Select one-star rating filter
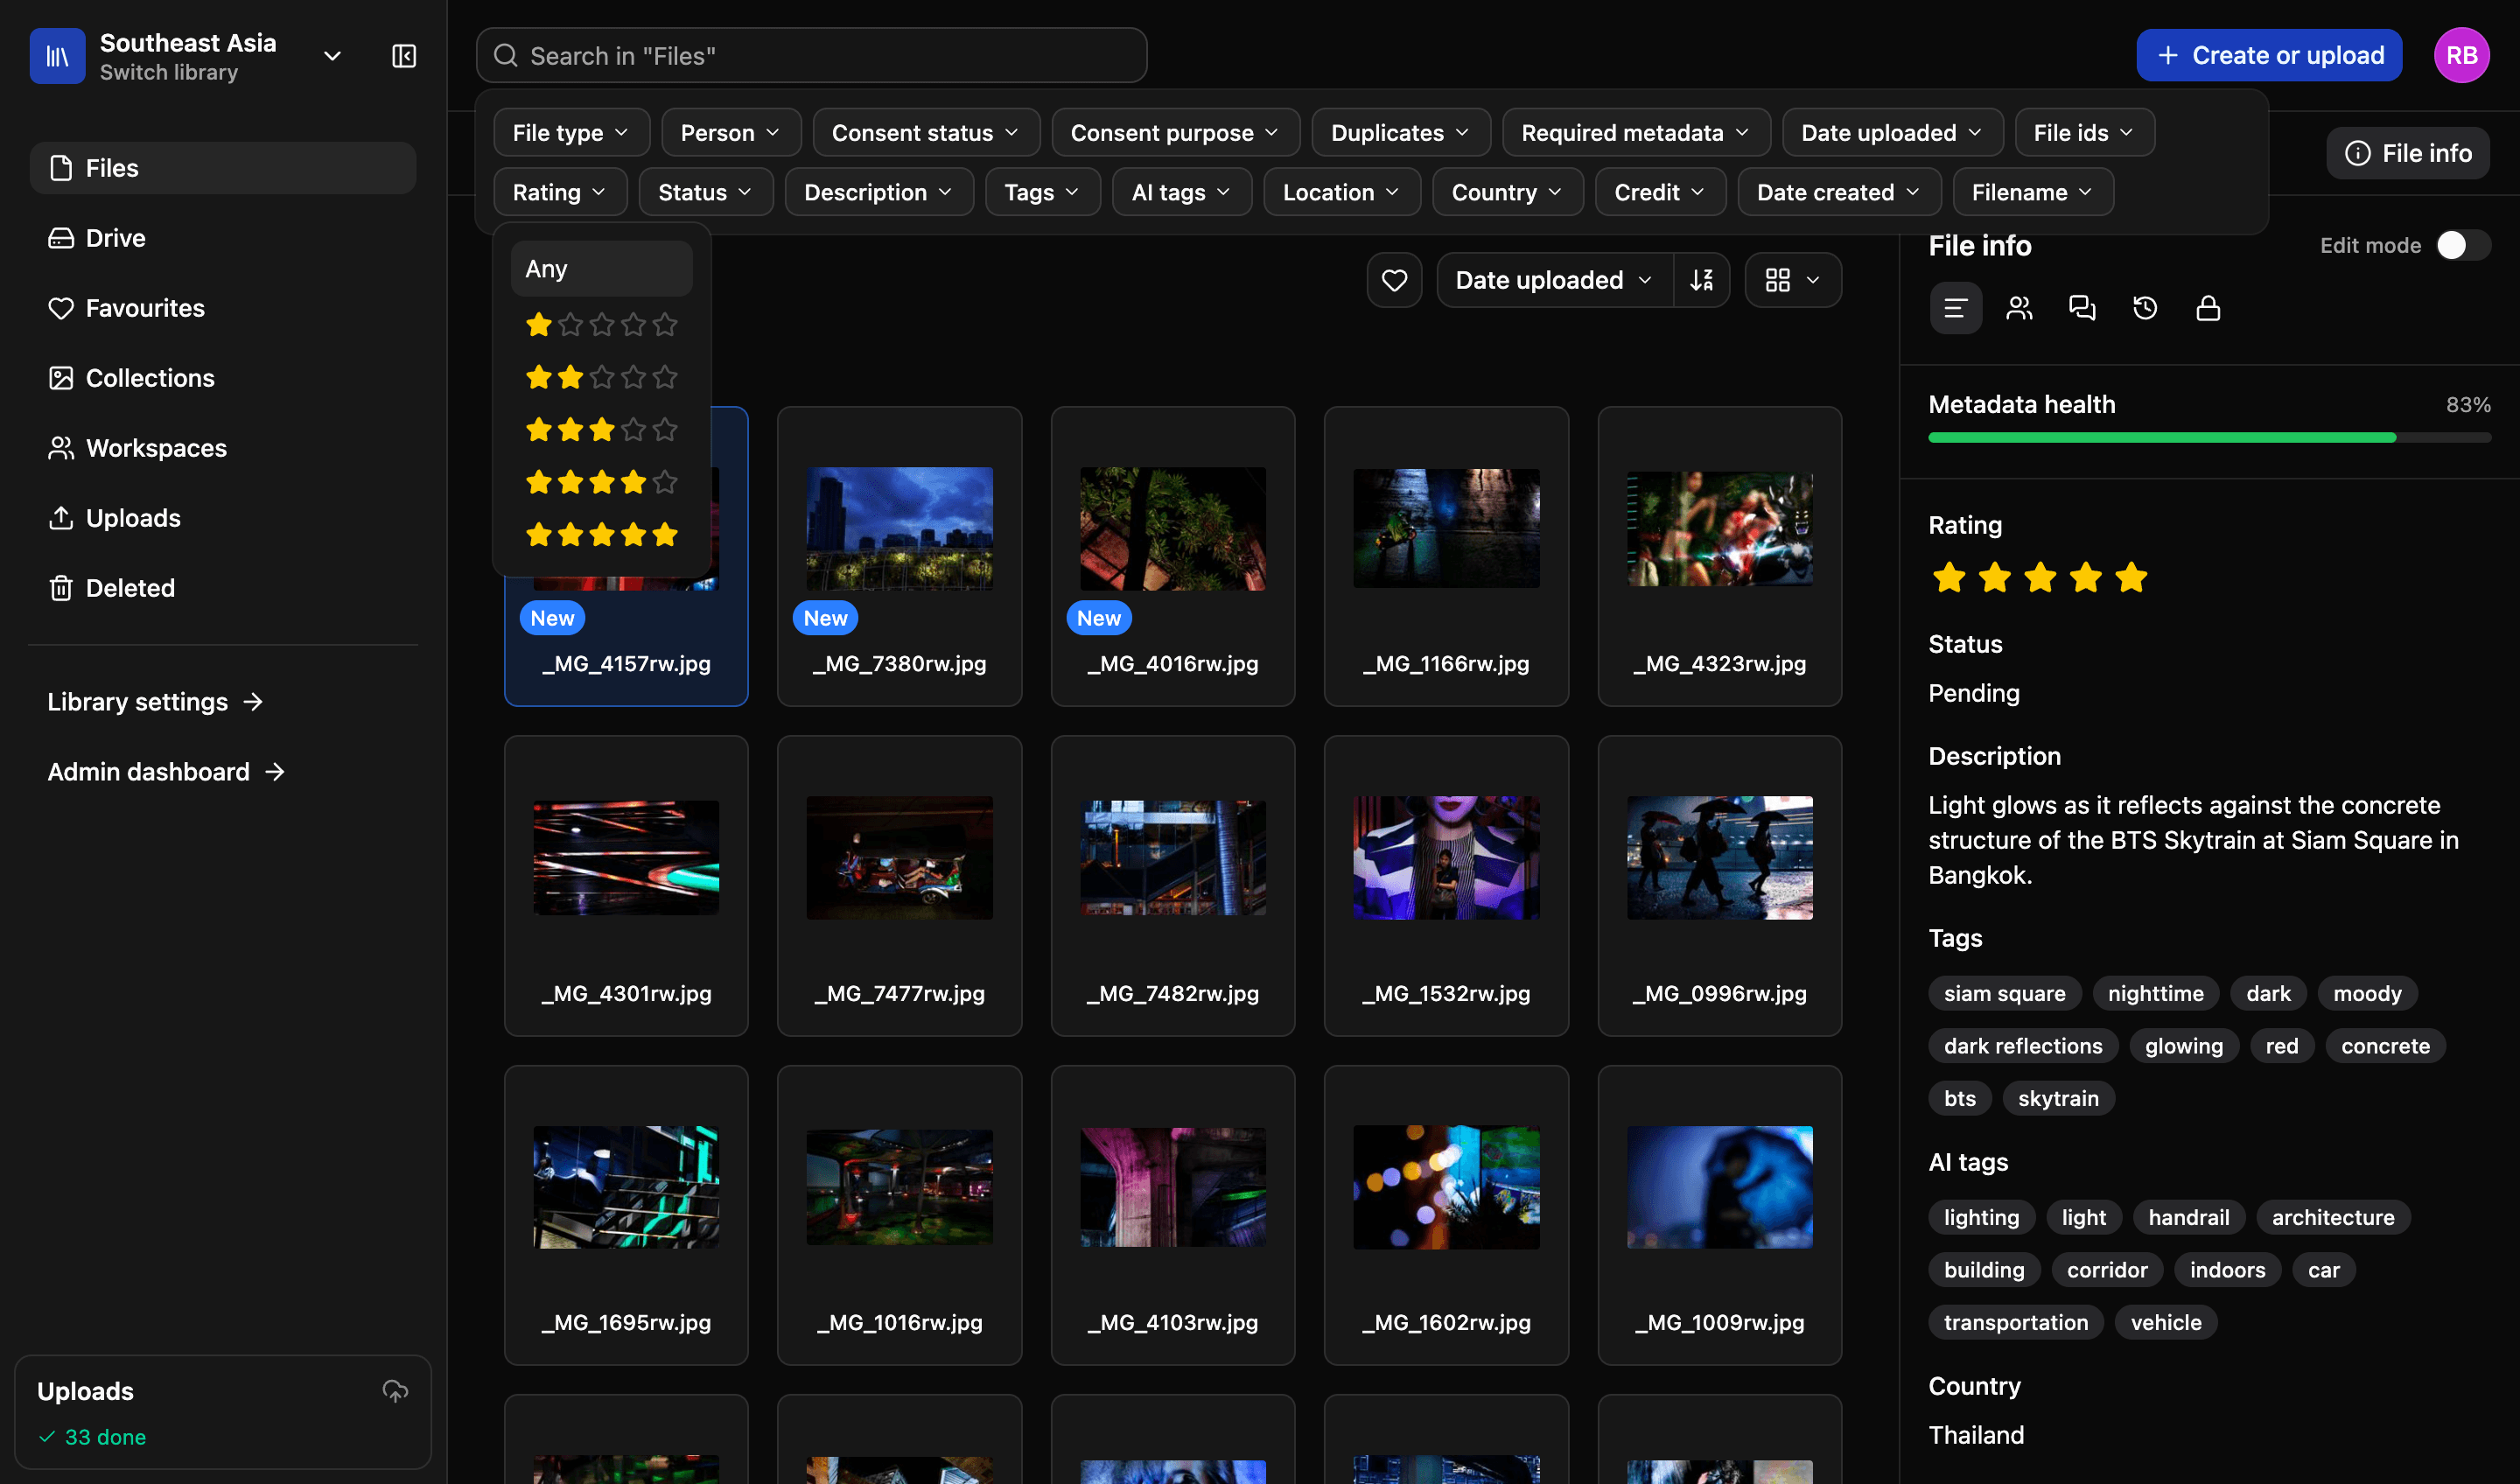 coord(602,324)
